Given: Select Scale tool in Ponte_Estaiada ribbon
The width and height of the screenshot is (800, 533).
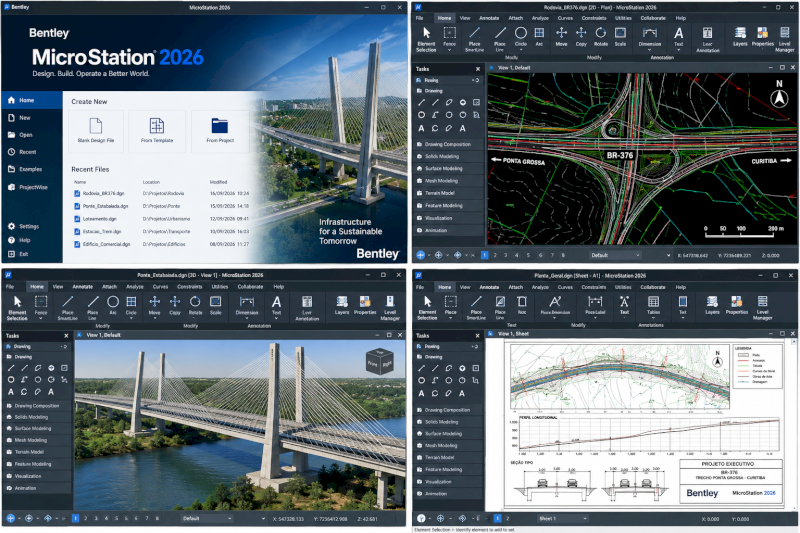Looking at the screenshot, I should point(216,306).
